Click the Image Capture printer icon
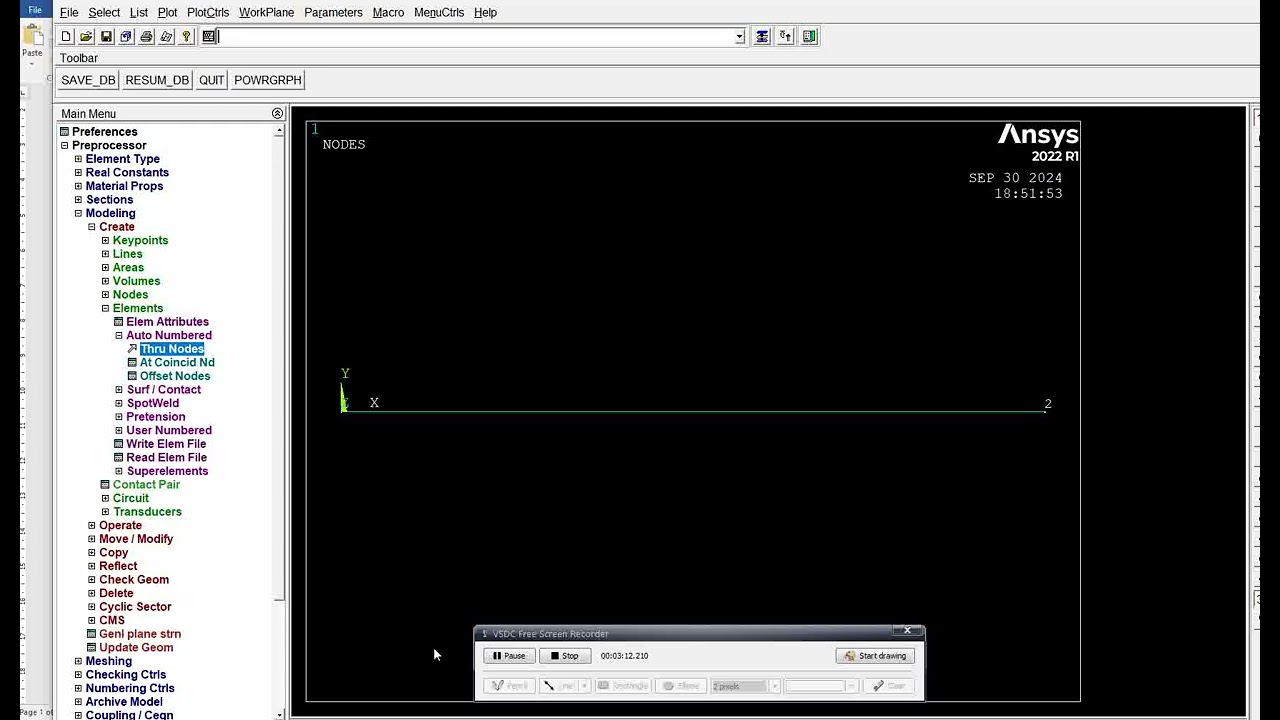The image size is (1280, 720). [x=146, y=37]
